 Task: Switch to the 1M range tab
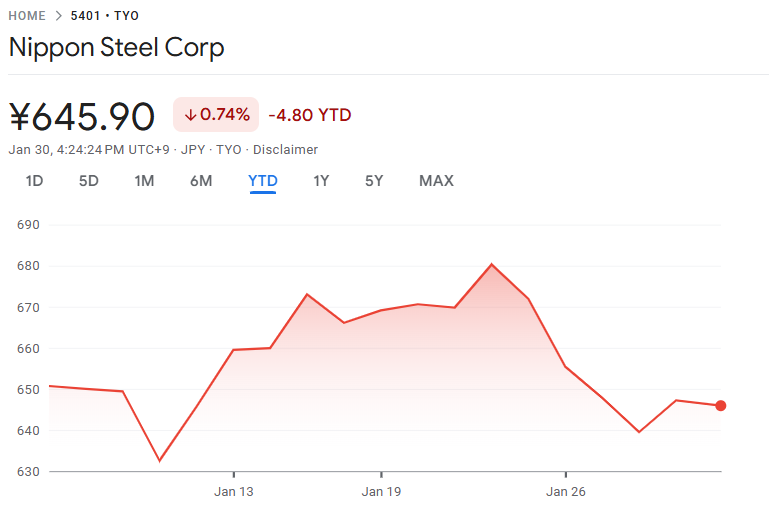click(x=144, y=181)
